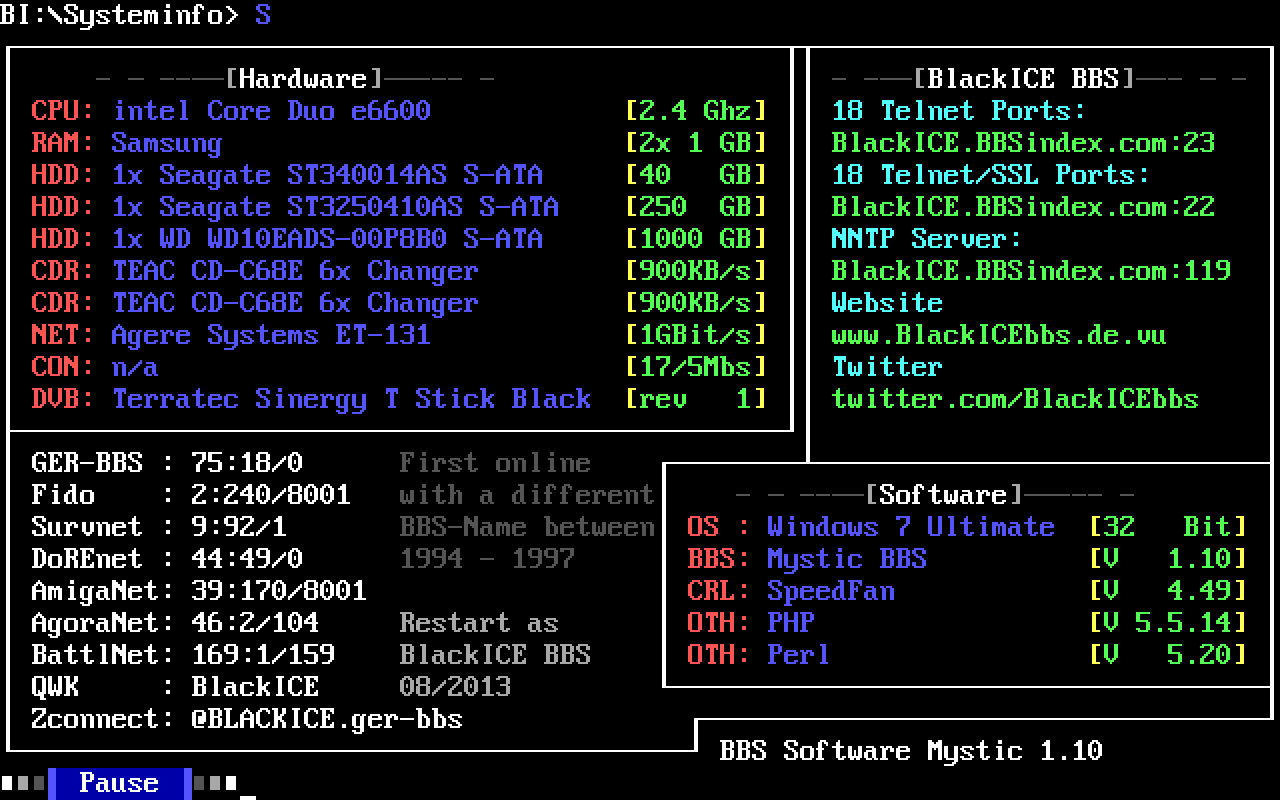Click the NET Agere Systems ET-131 entry
1280x800 pixels.
(x=270, y=335)
